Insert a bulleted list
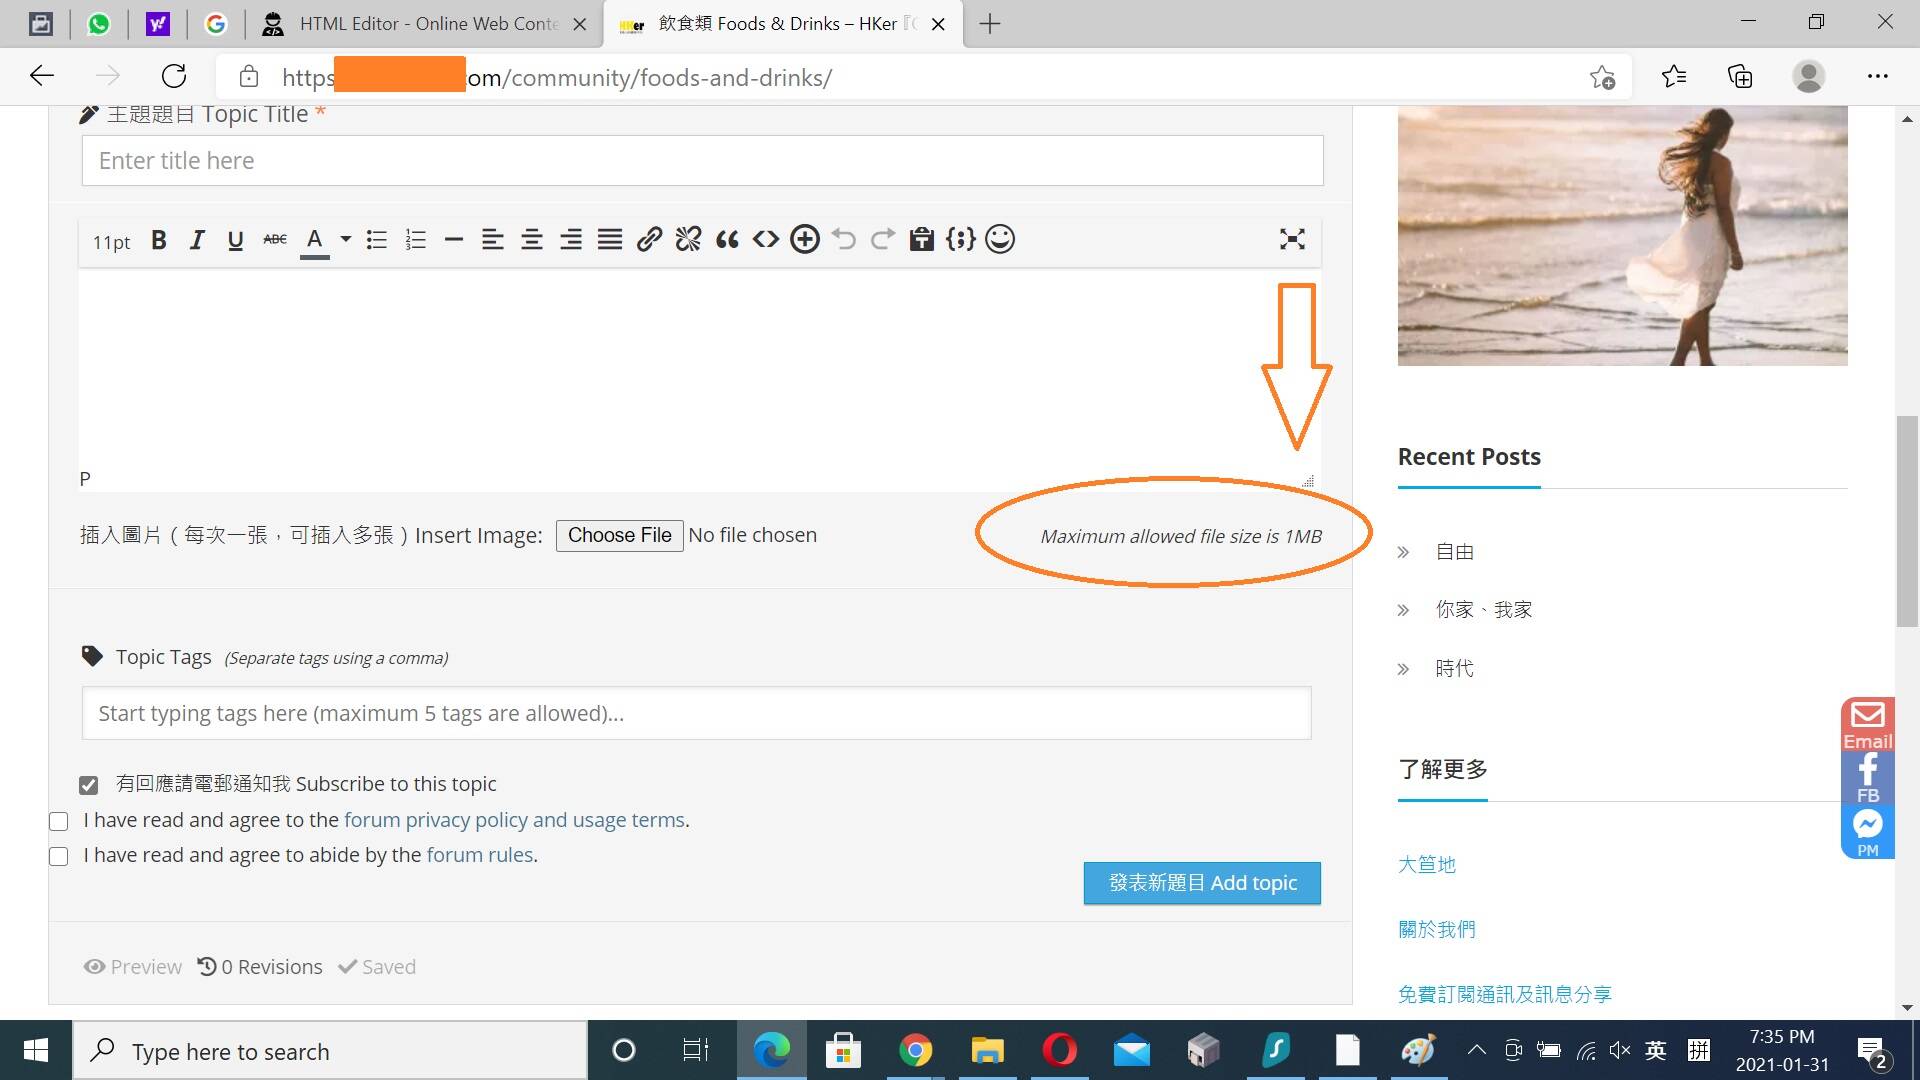 tap(376, 239)
